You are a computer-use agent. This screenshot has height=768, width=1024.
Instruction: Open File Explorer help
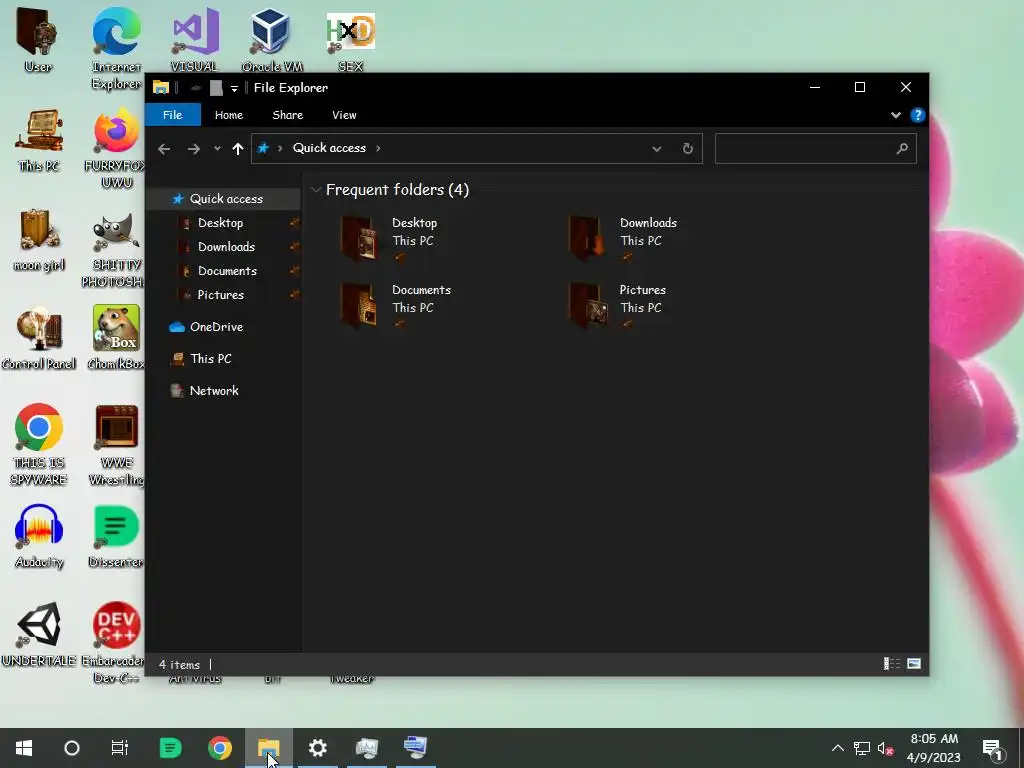[x=918, y=115]
